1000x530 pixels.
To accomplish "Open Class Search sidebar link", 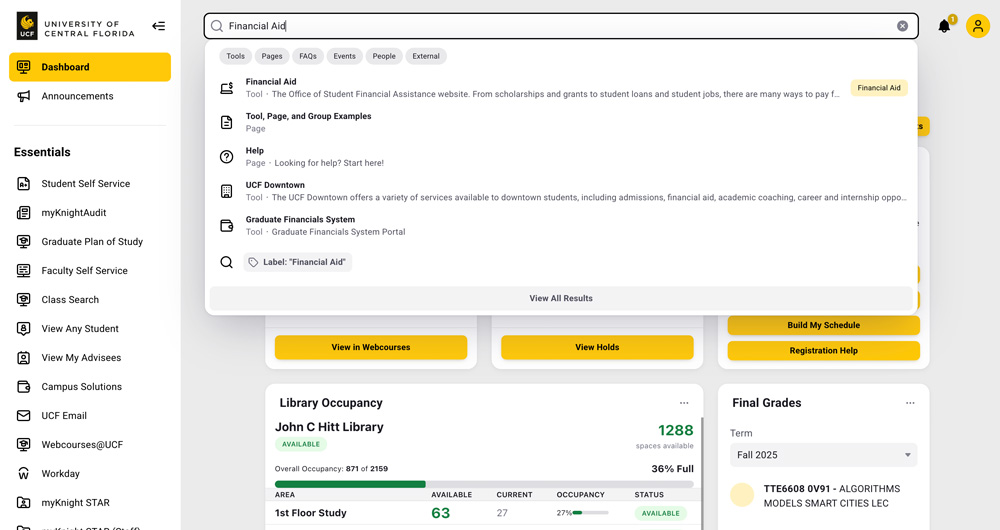I will coord(70,300).
